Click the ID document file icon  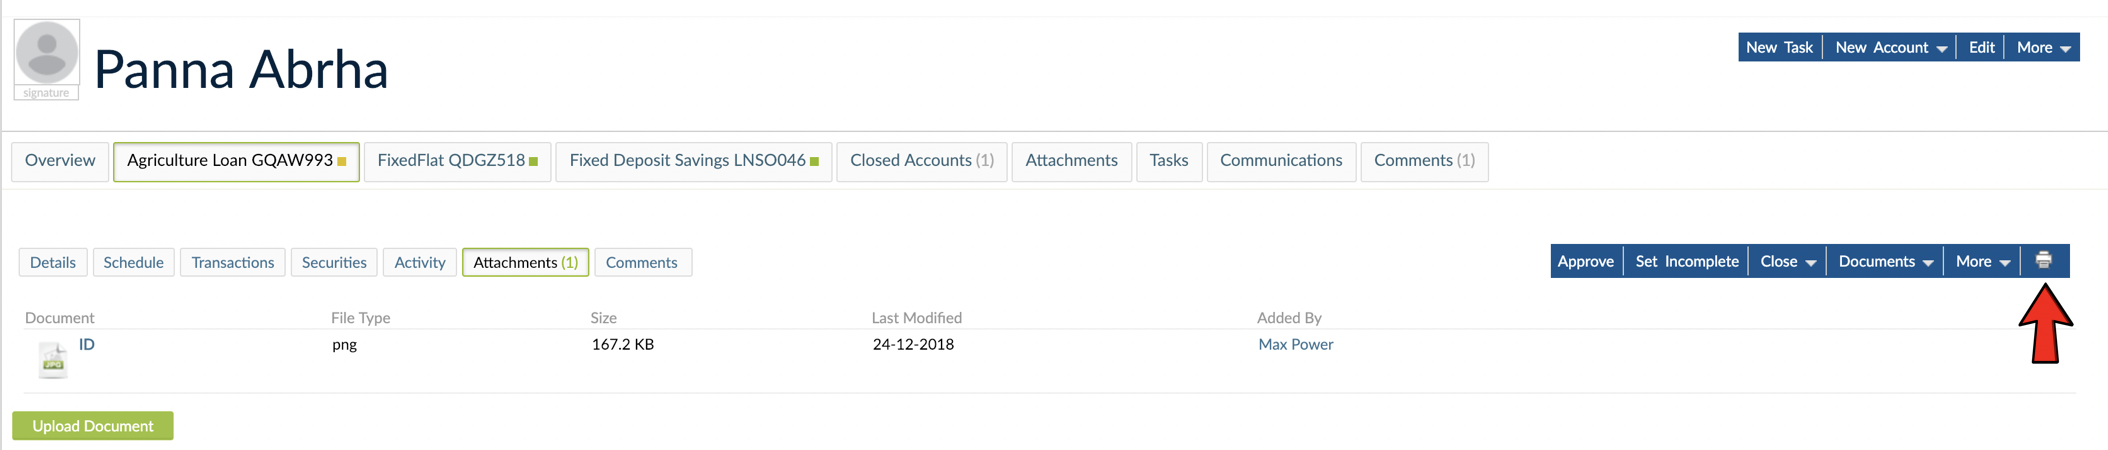[x=53, y=360]
